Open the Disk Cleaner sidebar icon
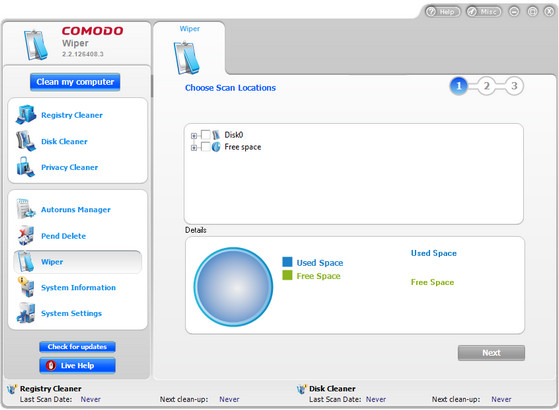Image resolution: width=559 pixels, height=410 pixels. [x=26, y=141]
